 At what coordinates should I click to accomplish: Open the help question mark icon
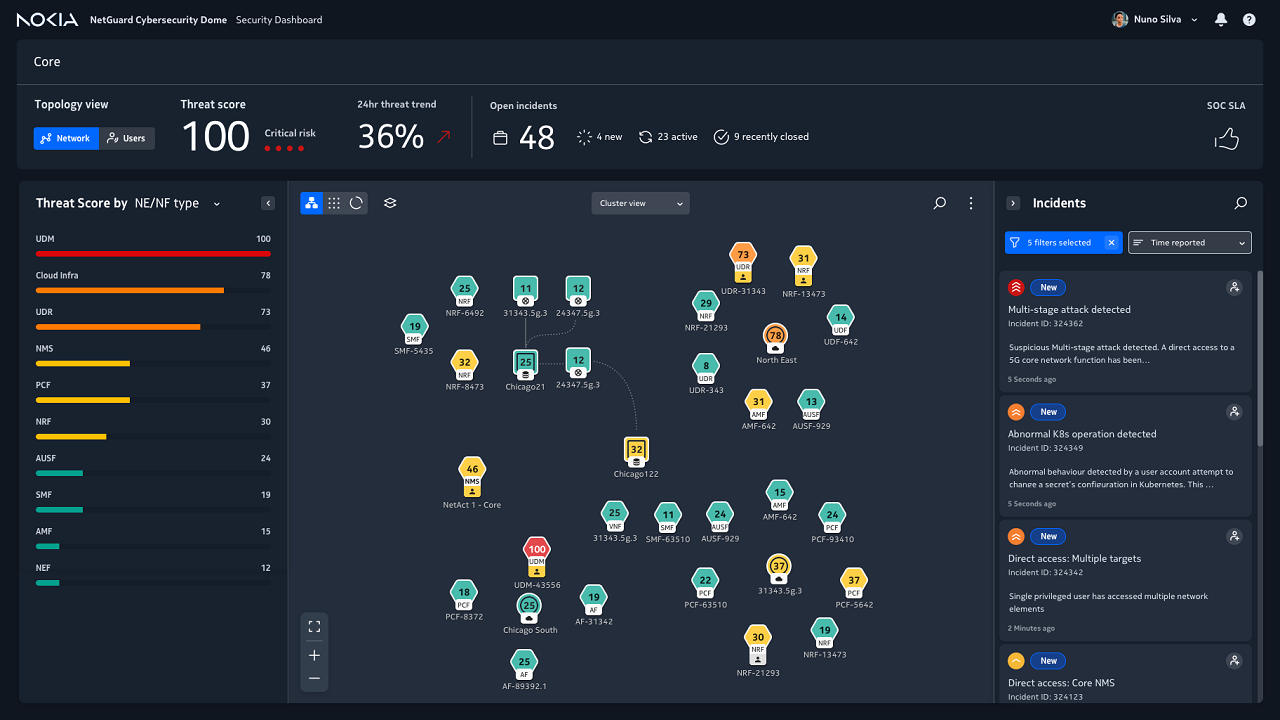click(1249, 20)
